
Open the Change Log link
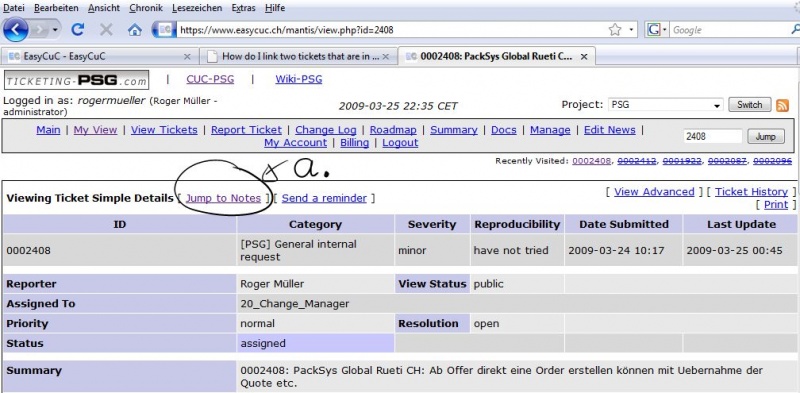click(x=326, y=130)
